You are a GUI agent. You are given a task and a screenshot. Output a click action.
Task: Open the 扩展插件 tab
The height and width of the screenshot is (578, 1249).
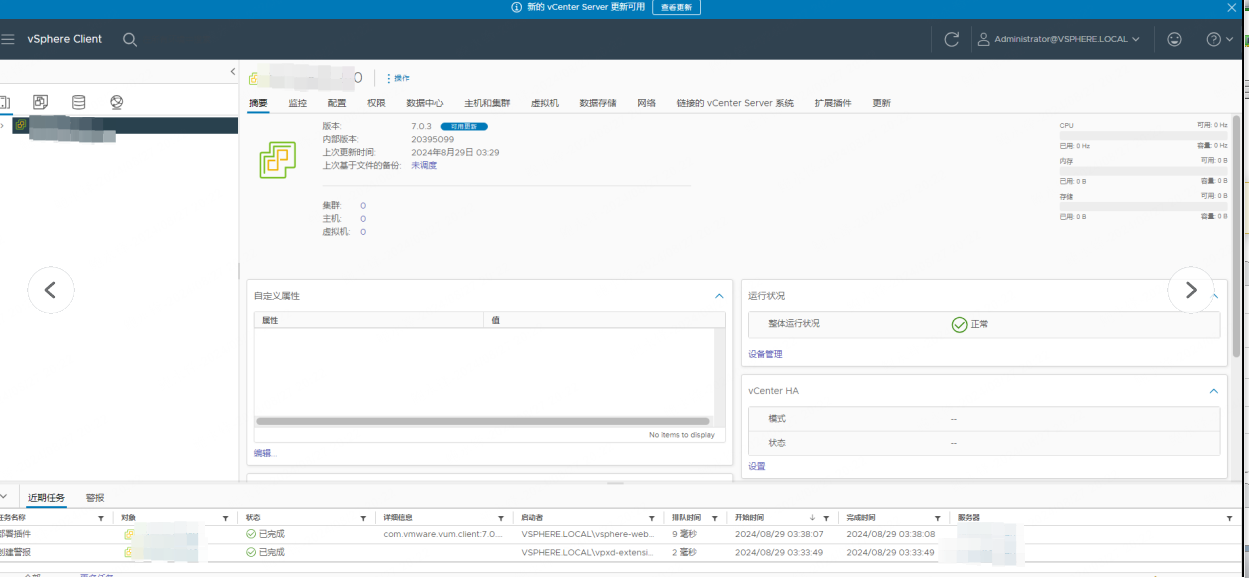[x=833, y=103]
